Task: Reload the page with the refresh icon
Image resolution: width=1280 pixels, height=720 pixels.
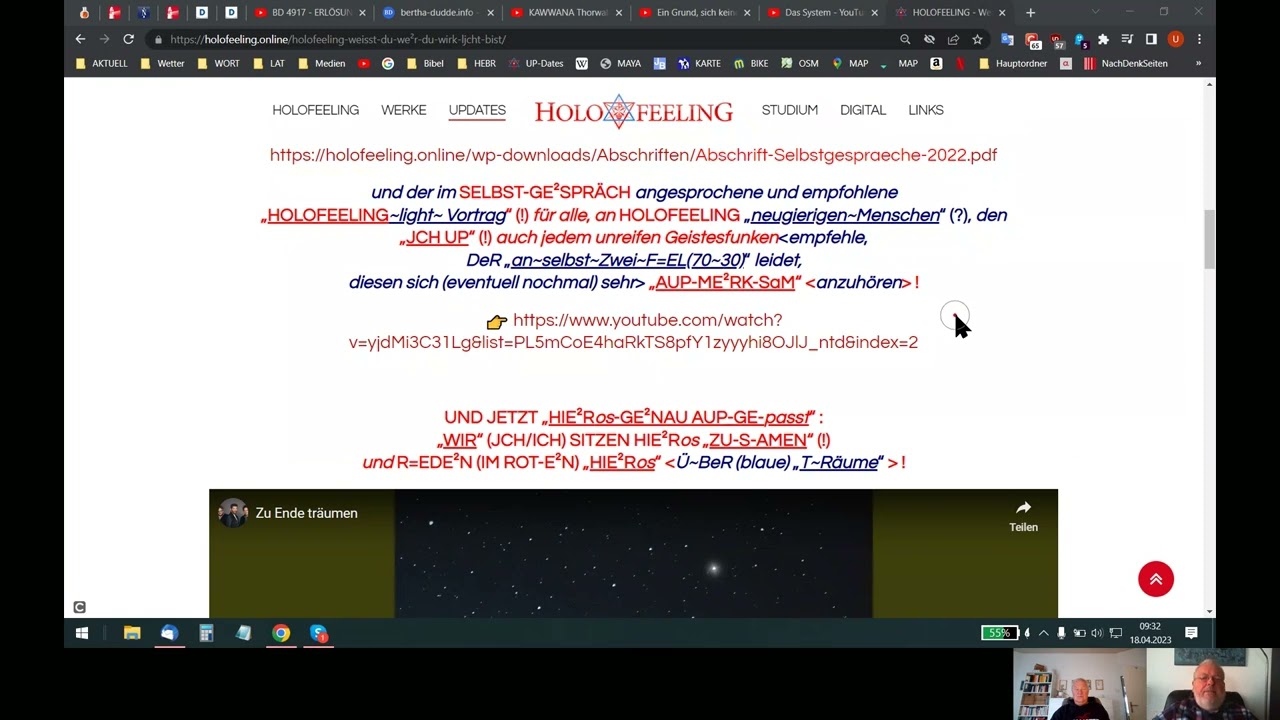Action: click(128, 39)
